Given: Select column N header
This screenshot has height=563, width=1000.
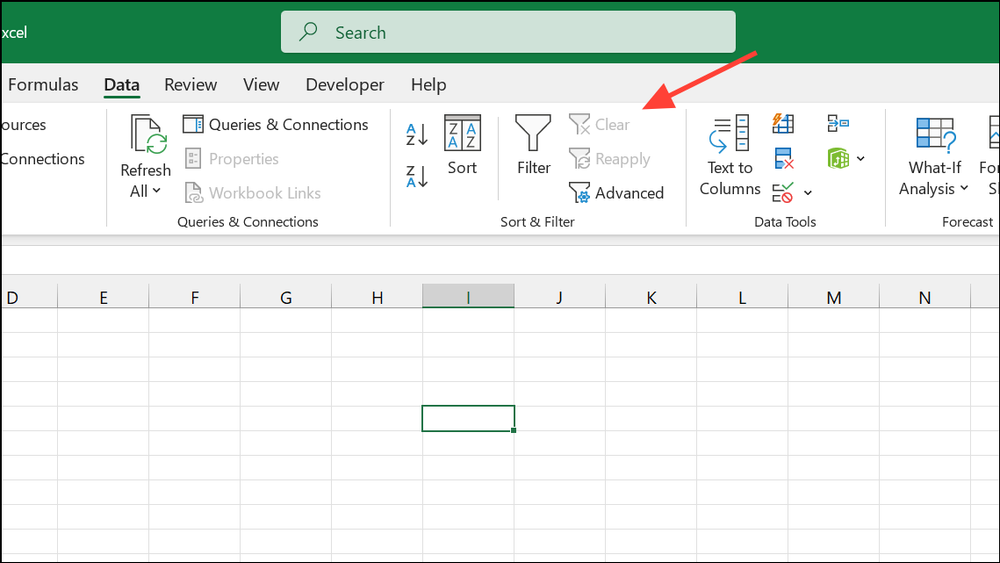Looking at the screenshot, I should tap(925, 297).
